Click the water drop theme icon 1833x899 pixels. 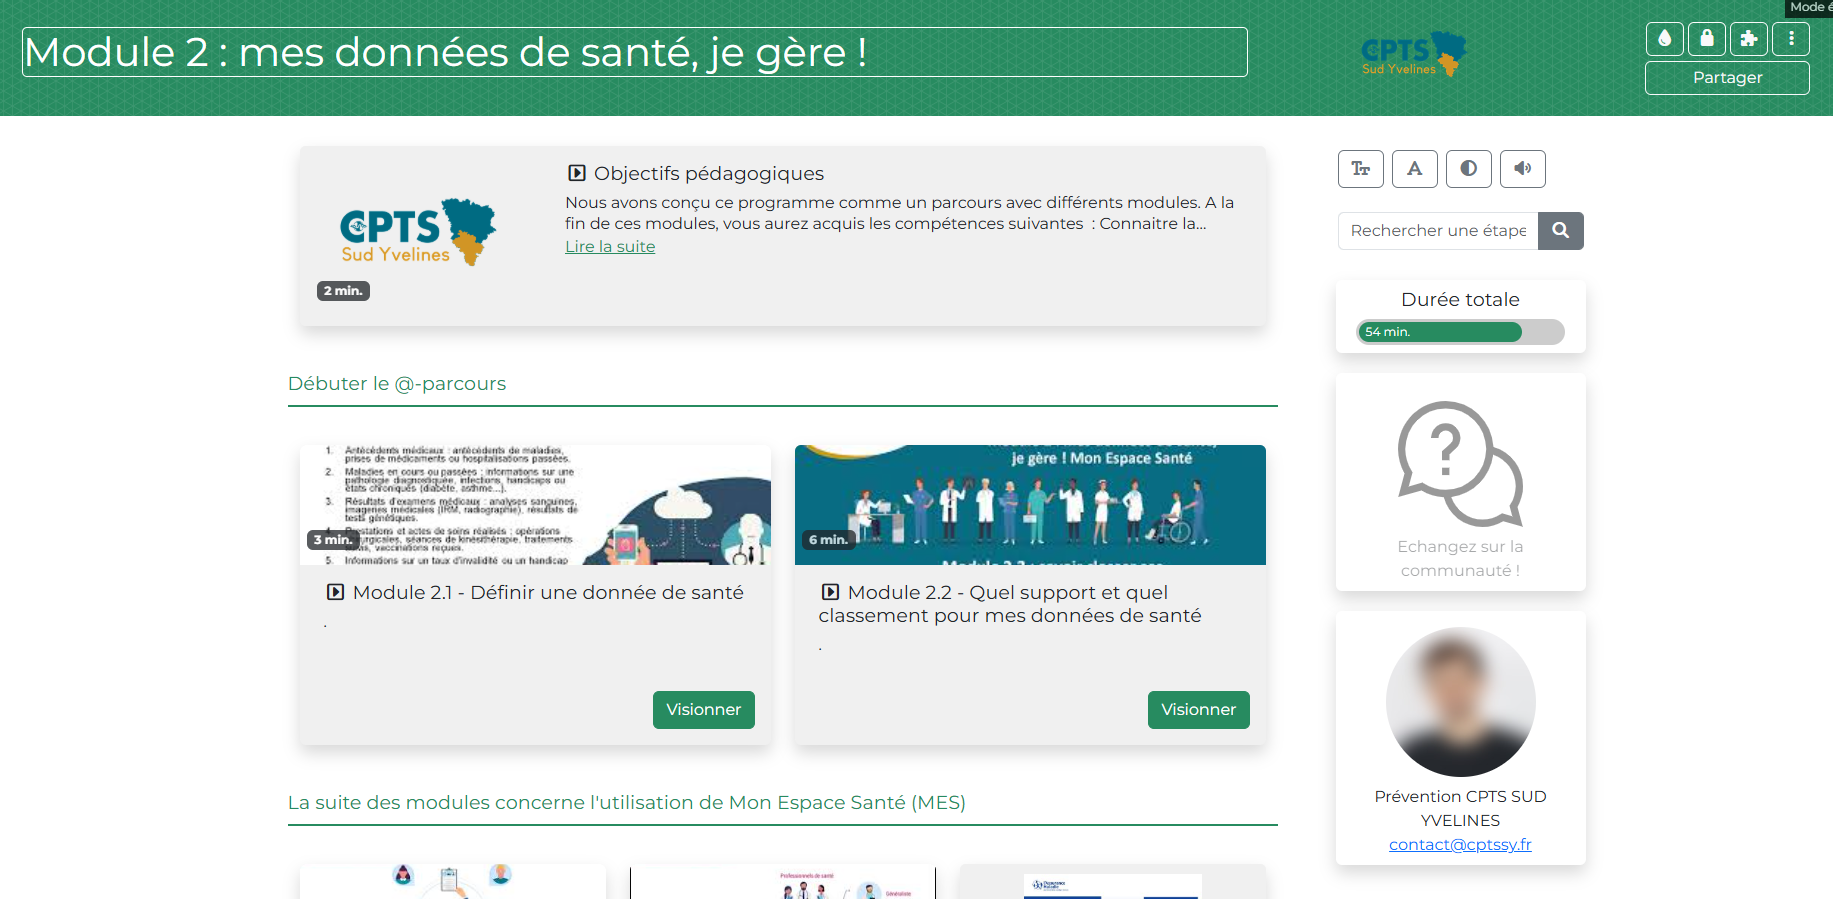click(1664, 39)
